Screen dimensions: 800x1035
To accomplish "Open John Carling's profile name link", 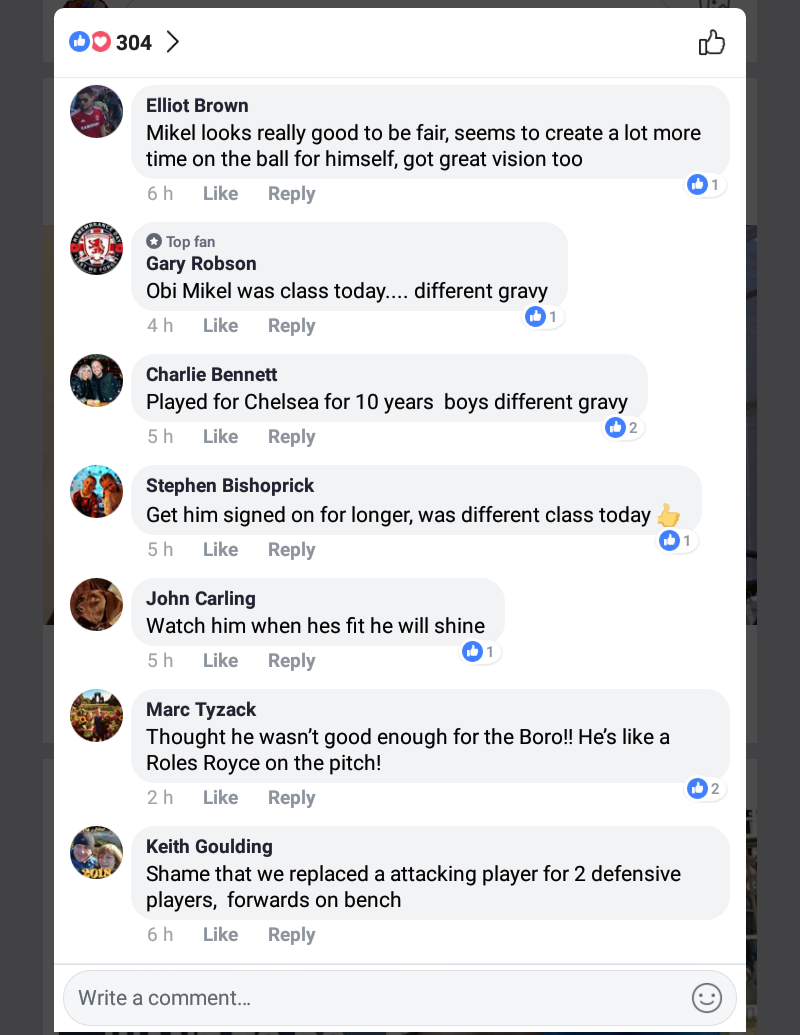I will pyautogui.click(x=201, y=599).
